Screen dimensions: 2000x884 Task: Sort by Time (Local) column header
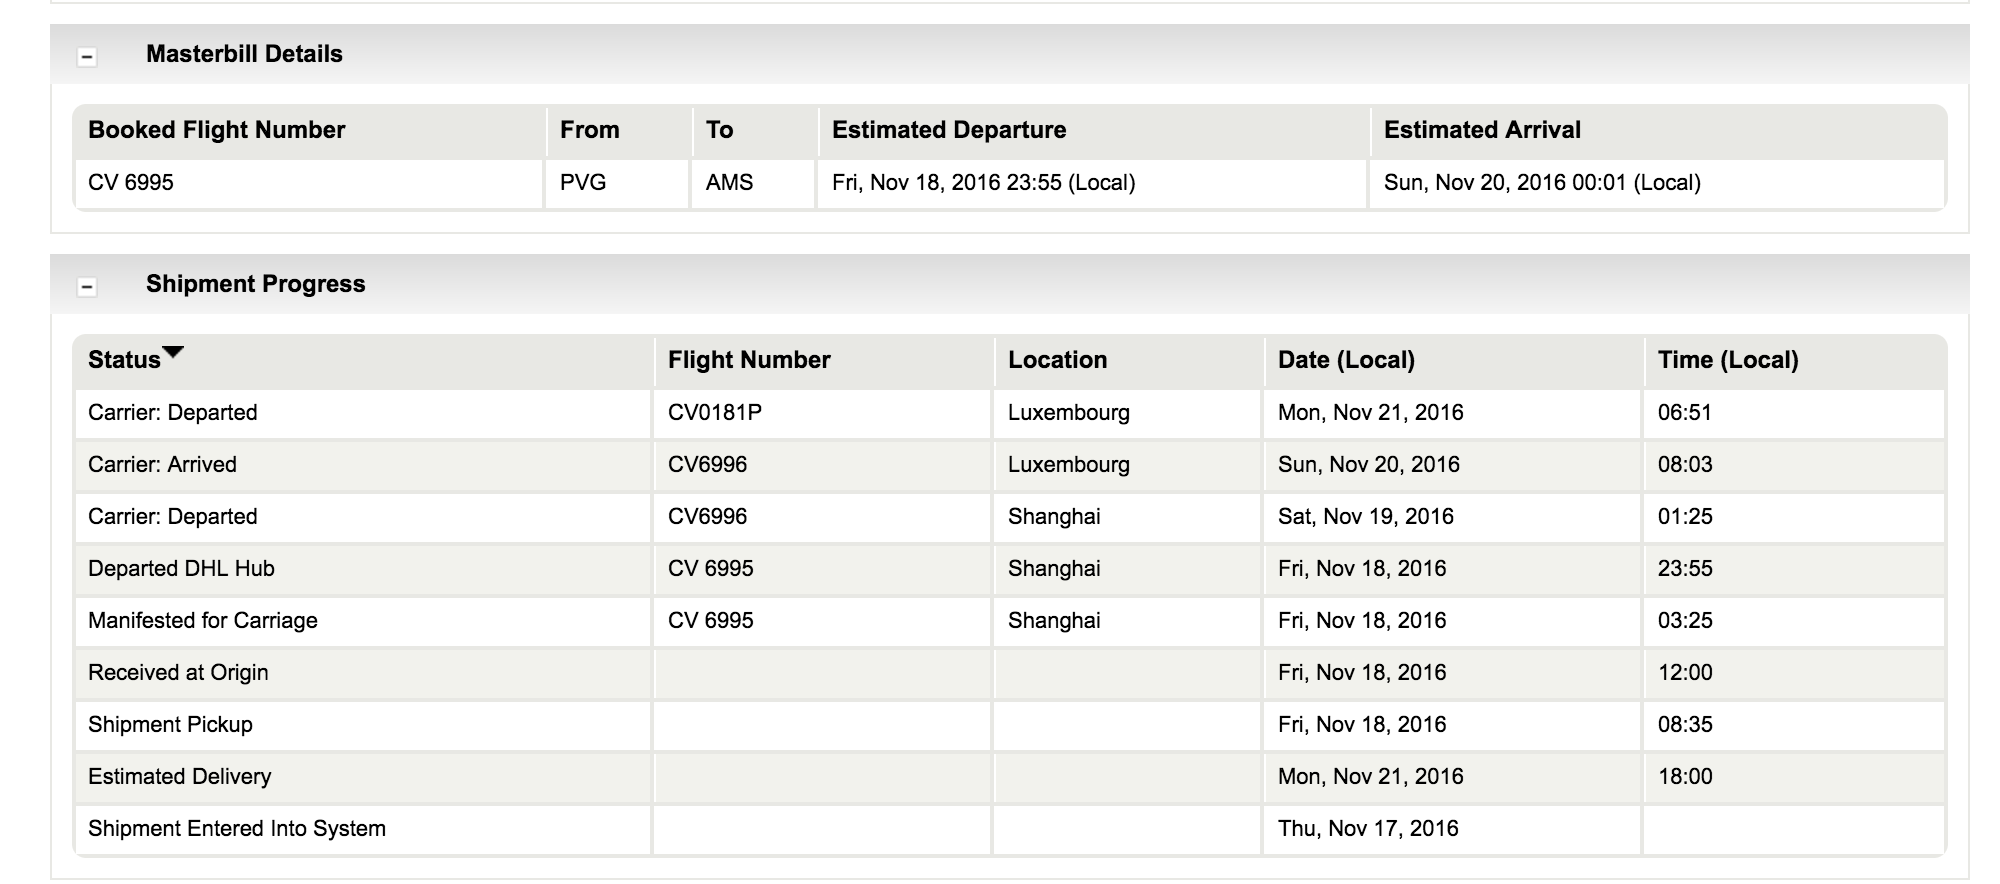click(1728, 360)
